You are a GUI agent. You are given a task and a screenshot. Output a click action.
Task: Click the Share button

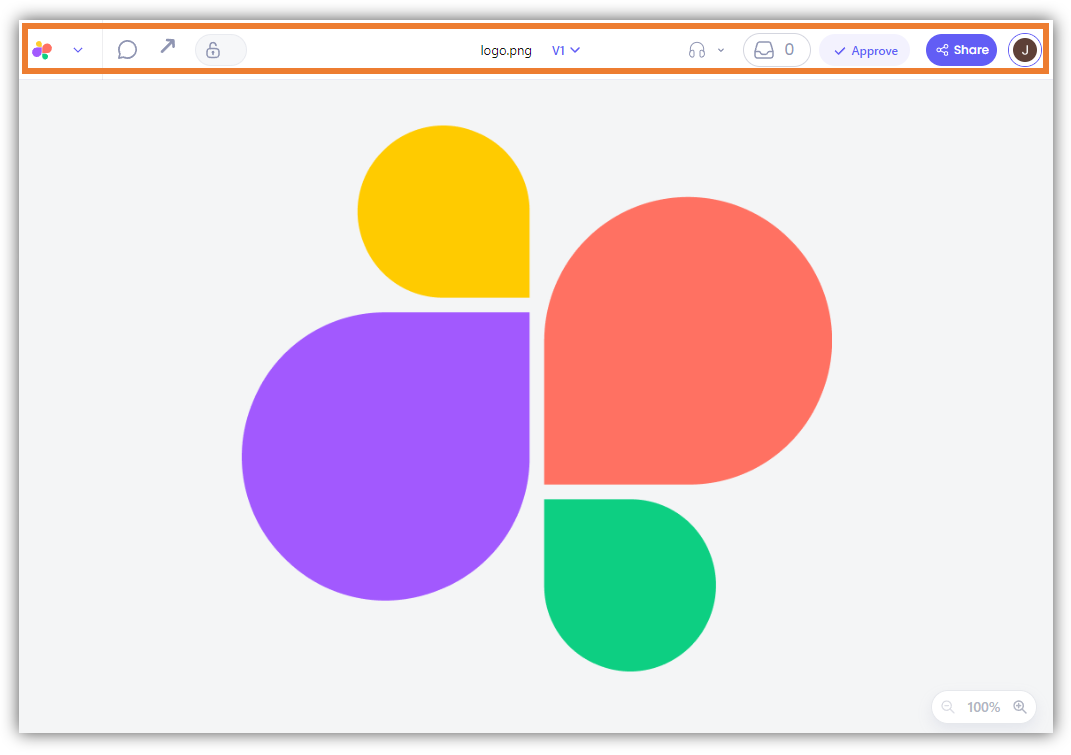961,50
